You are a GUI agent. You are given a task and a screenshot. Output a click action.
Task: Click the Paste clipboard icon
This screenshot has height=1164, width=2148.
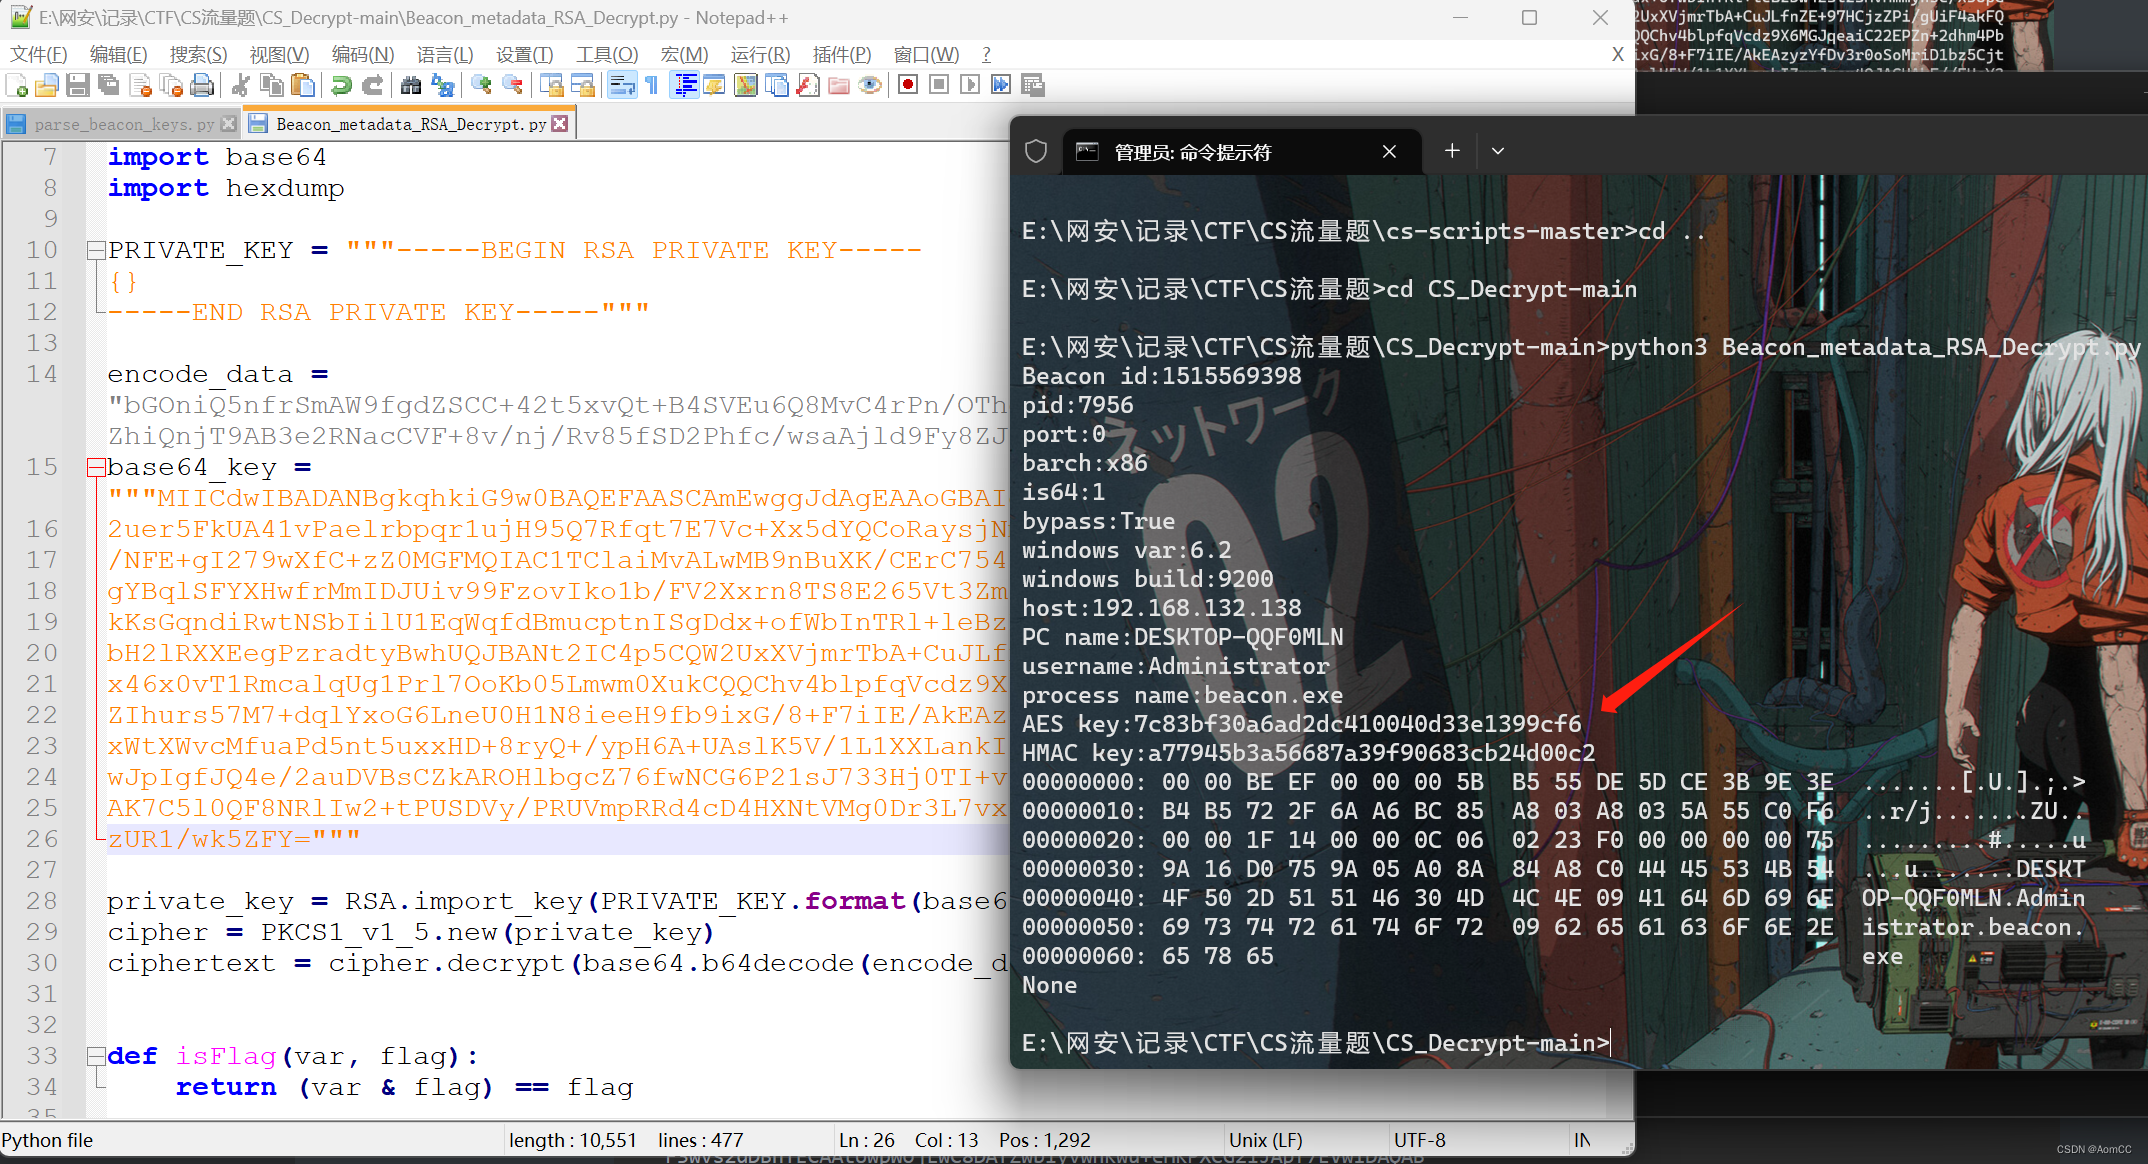point(302,86)
